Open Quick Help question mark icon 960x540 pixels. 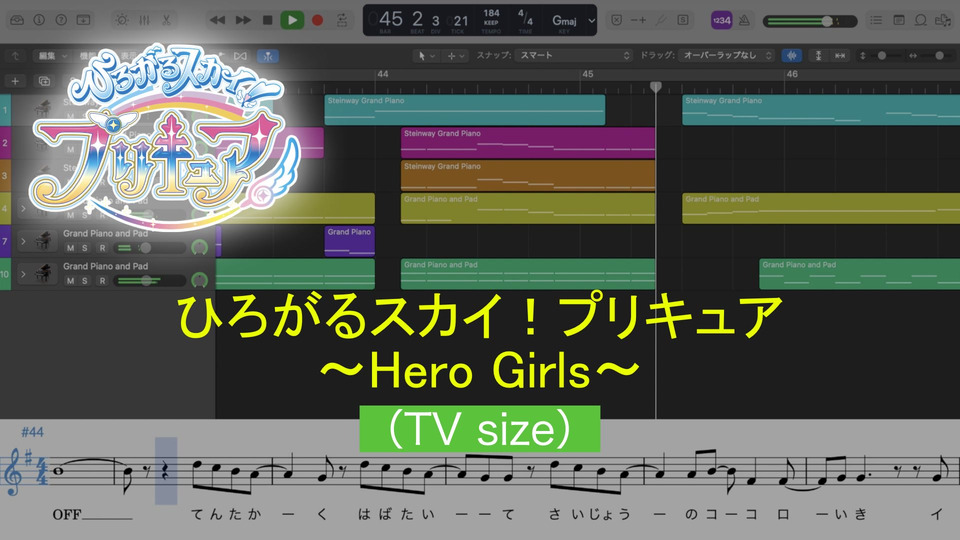[x=61, y=20]
